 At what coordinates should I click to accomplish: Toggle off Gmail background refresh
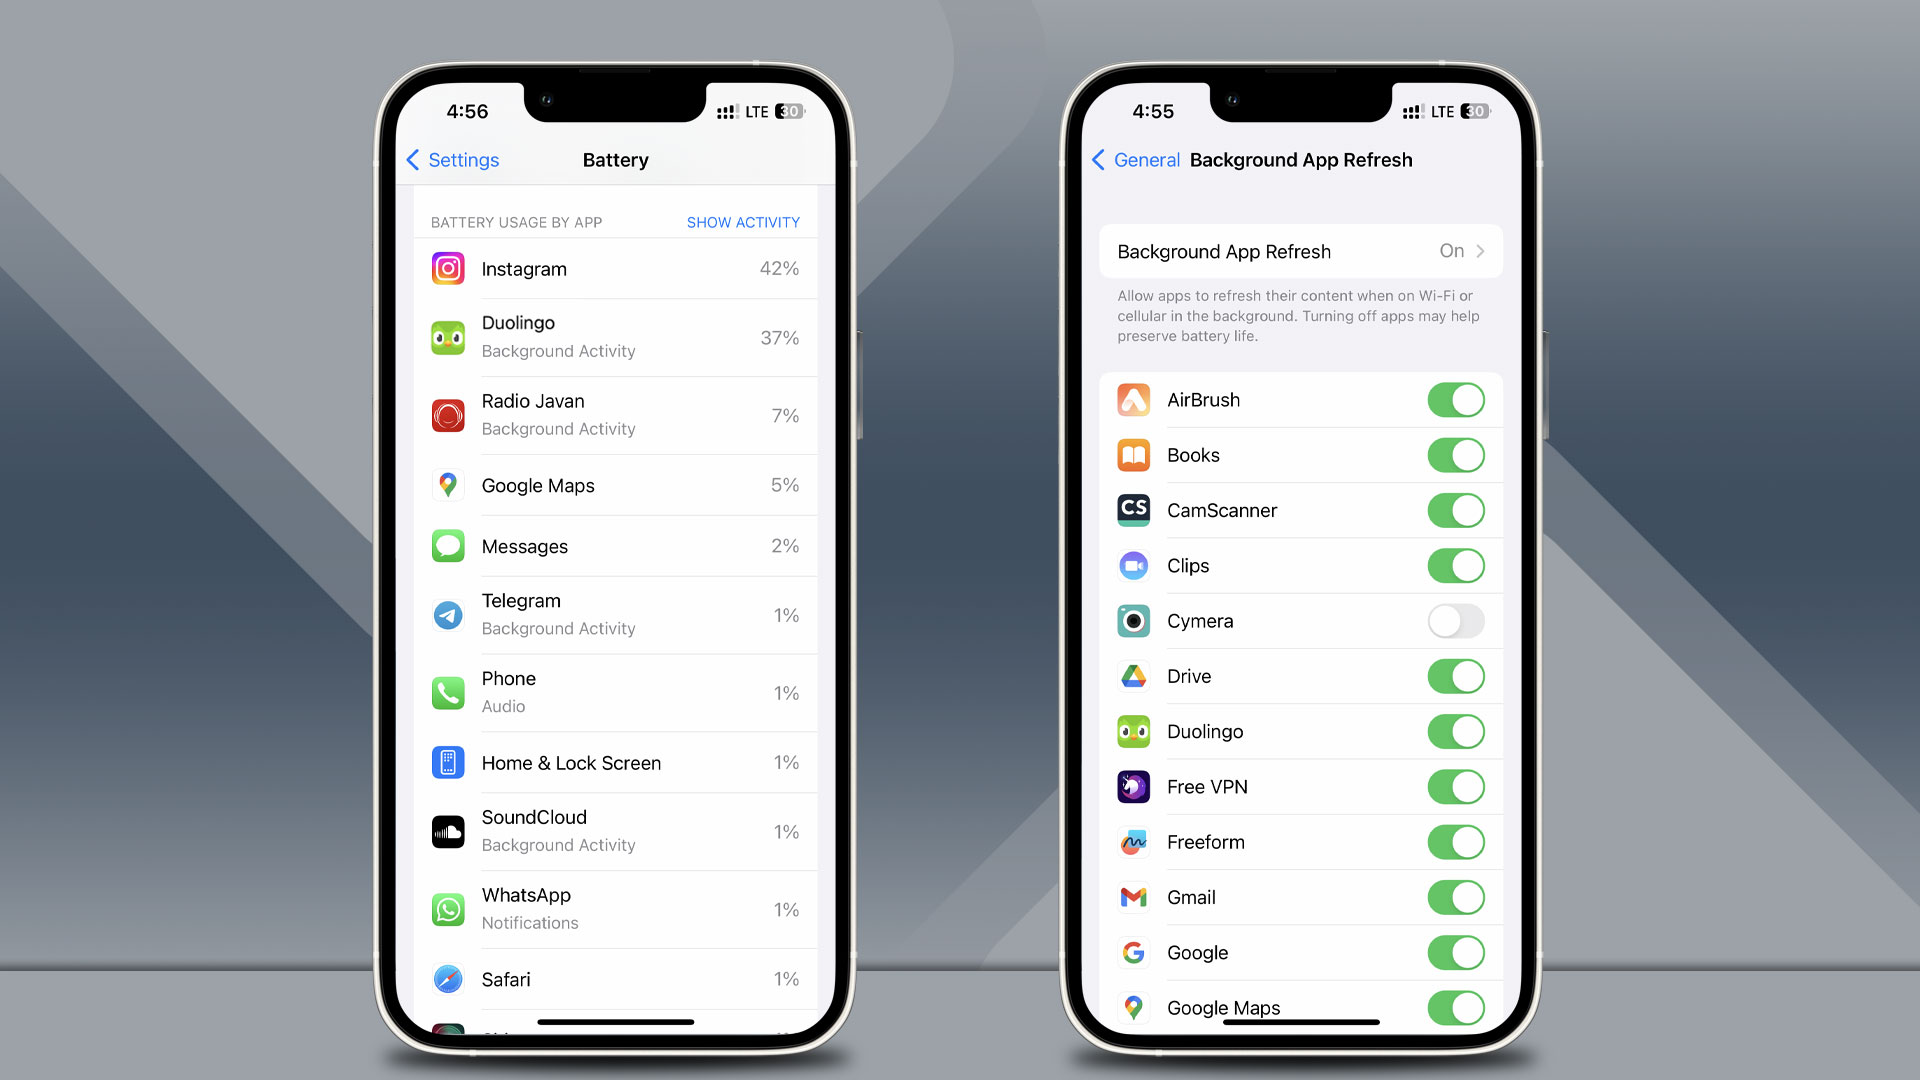point(1455,897)
